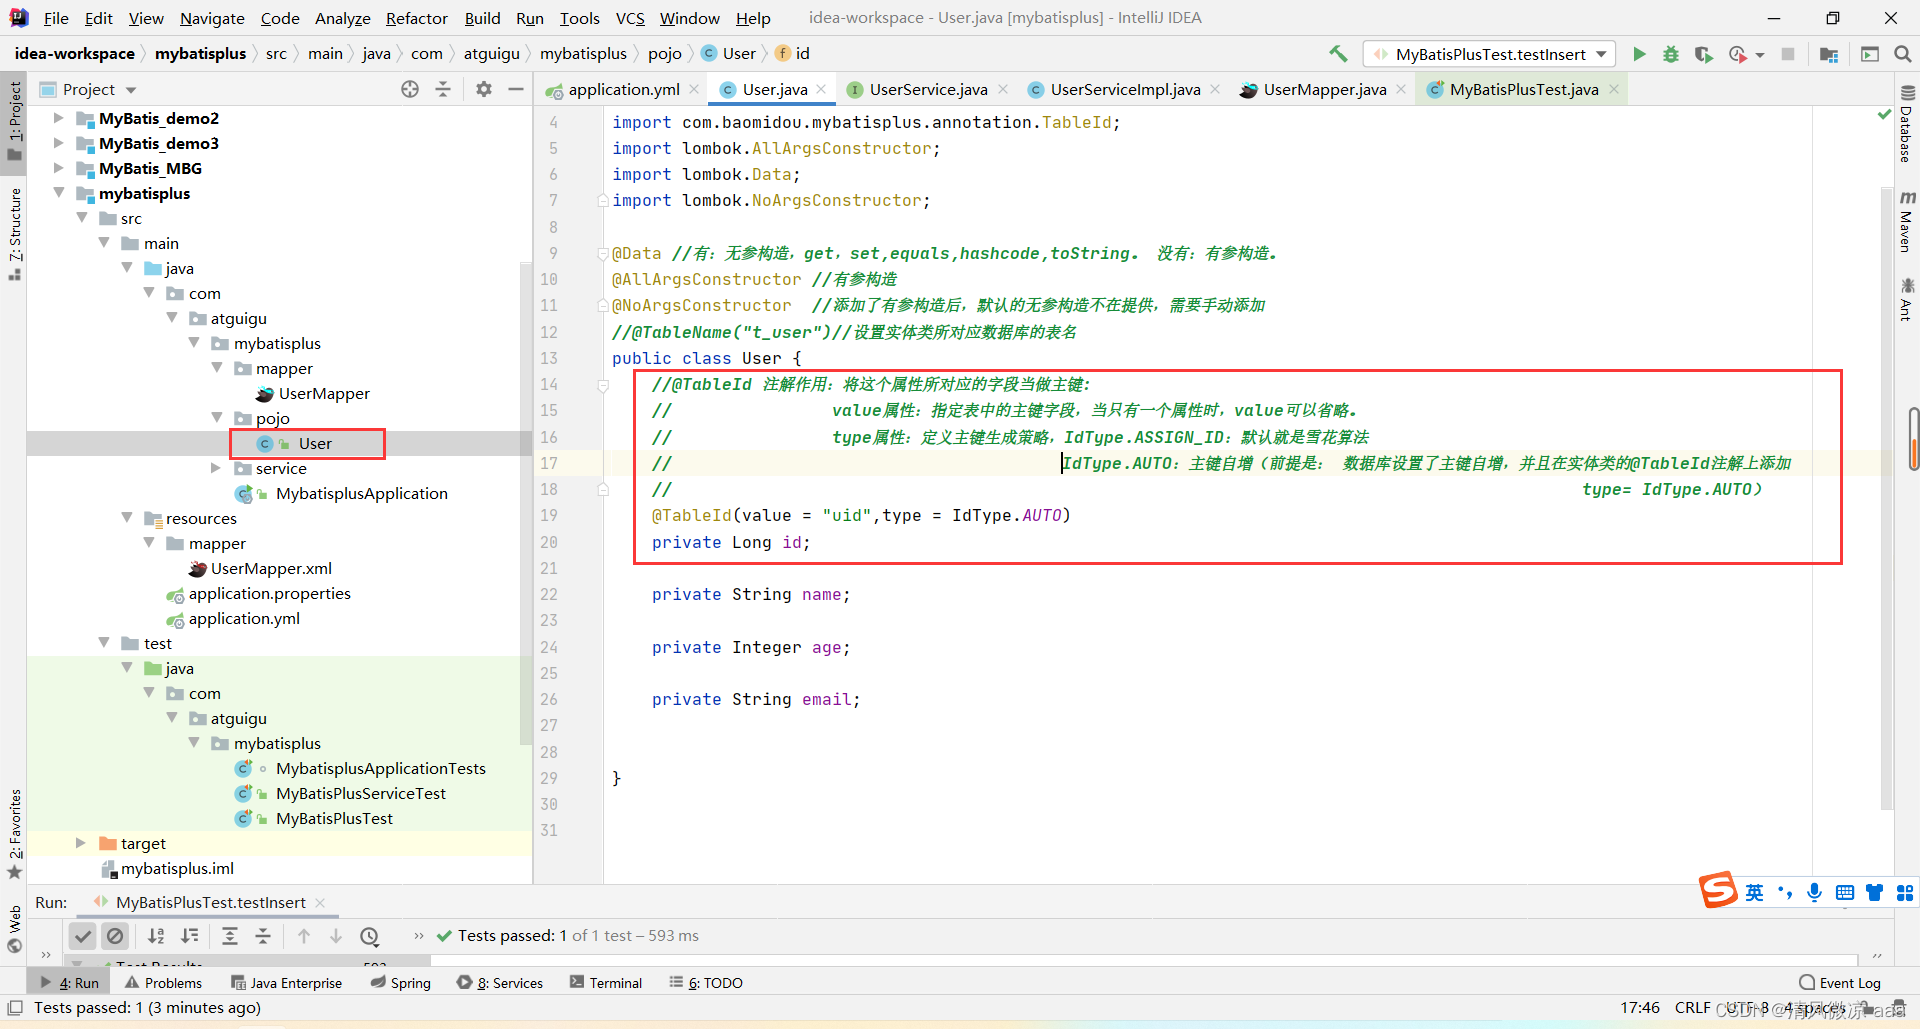Click the green Run button in the toolbar
Image resolution: width=1920 pixels, height=1029 pixels.
(1639, 54)
